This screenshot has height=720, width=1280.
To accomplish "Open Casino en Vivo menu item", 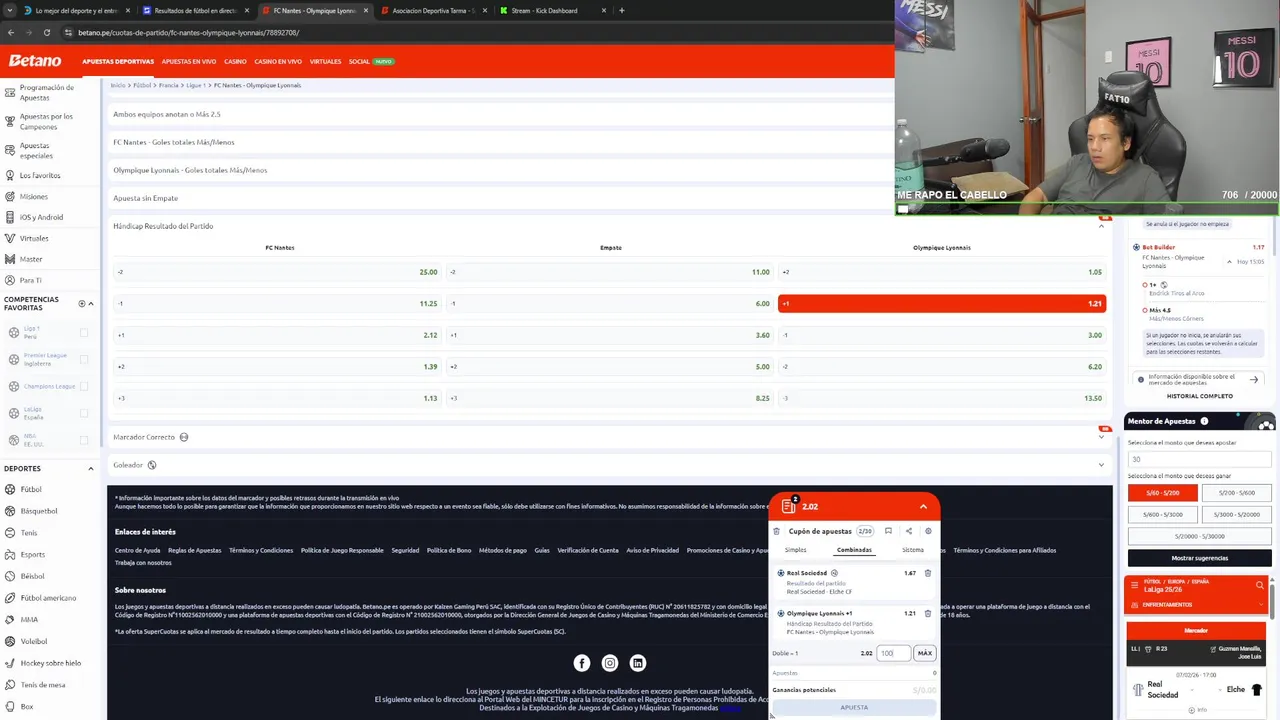I will 278,61.
